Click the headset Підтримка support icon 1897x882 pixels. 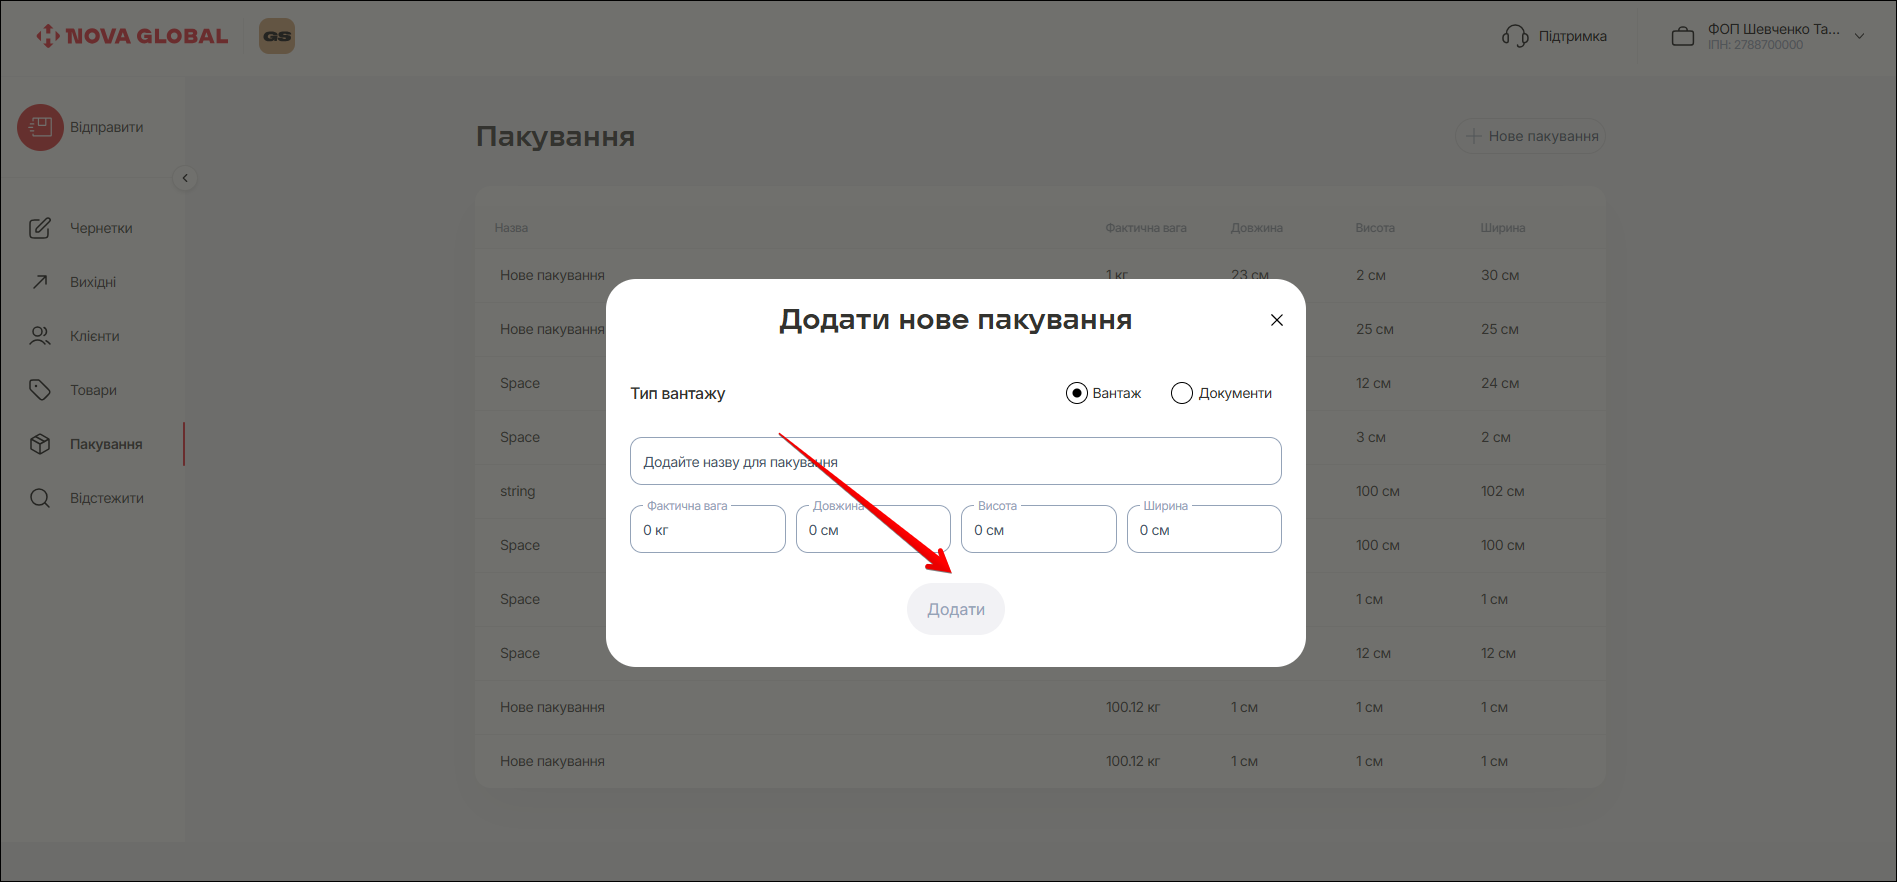point(1515,37)
